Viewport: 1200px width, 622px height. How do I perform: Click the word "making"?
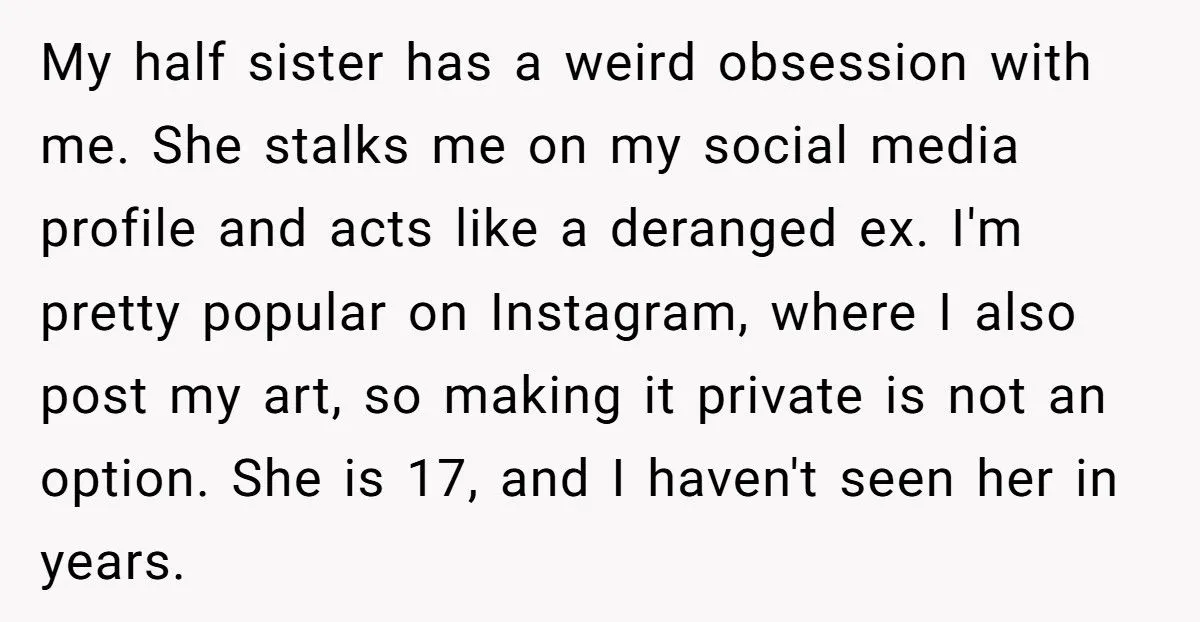tap(523, 399)
